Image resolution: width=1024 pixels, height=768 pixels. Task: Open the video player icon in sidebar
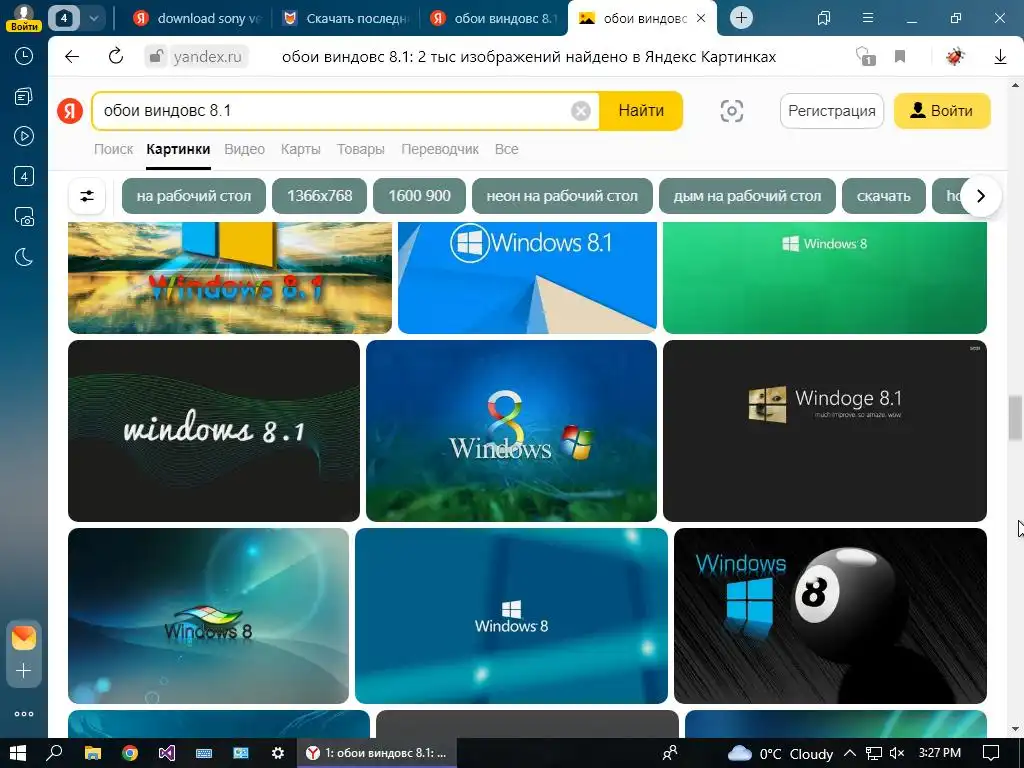pyautogui.click(x=24, y=136)
